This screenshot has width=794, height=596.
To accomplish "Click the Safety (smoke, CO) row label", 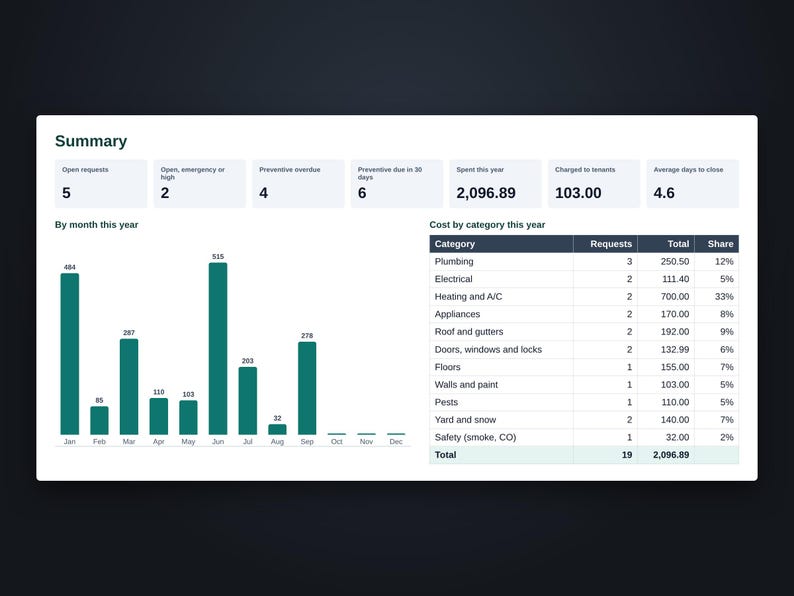I will click(475, 437).
